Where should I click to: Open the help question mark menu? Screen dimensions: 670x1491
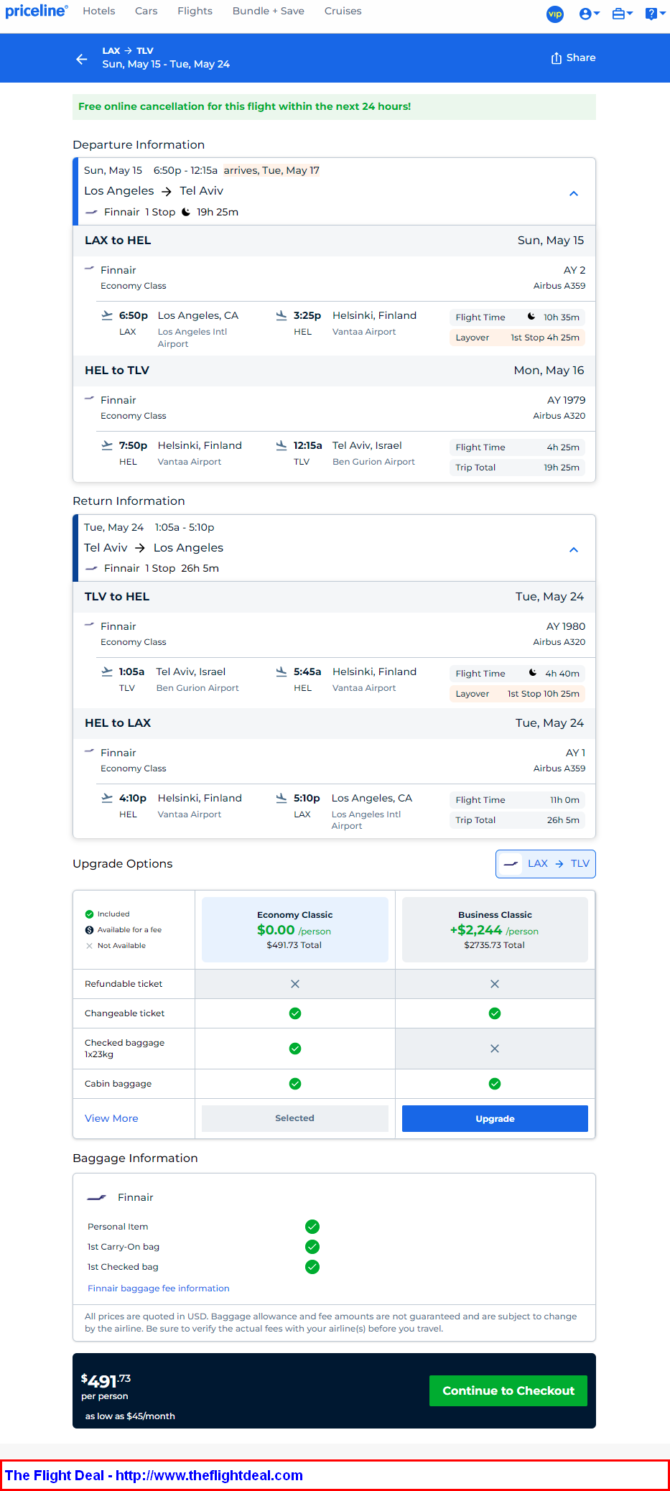tap(654, 14)
